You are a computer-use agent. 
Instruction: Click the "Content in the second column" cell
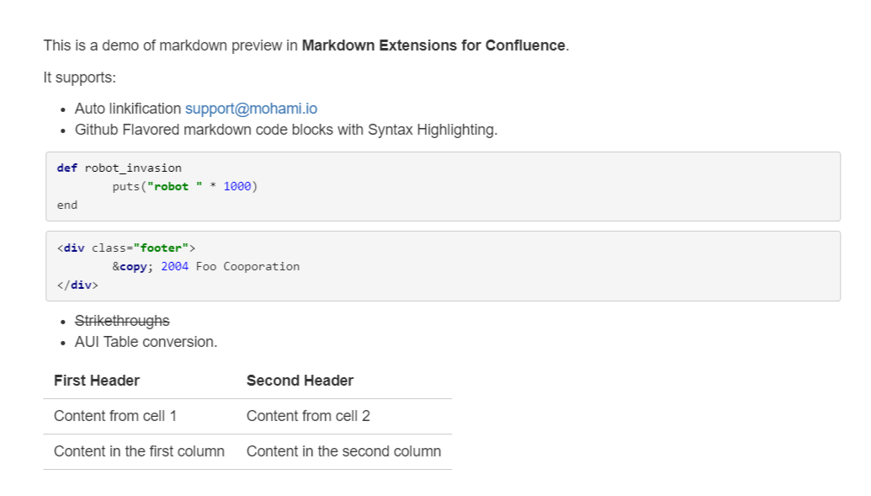coord(343,451)
